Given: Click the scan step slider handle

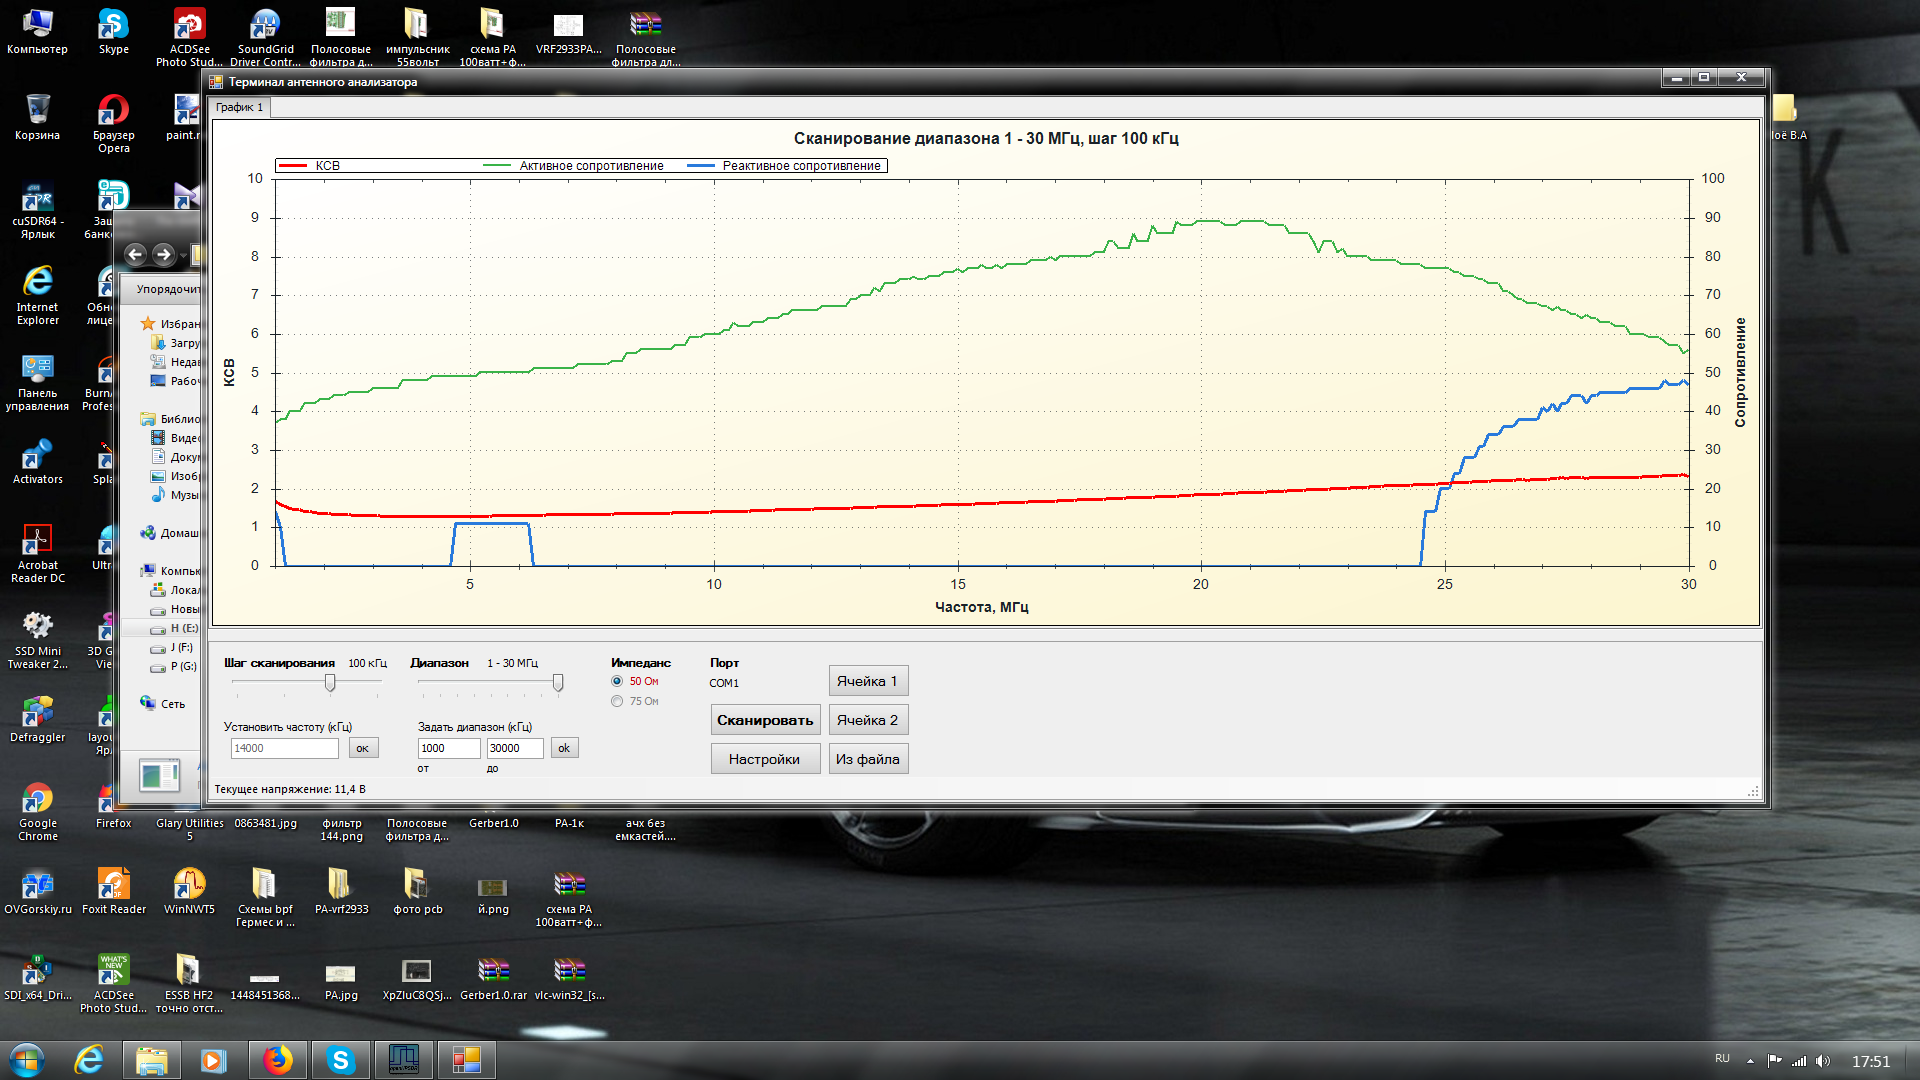Looking at the screenshot, I should [330, 682].
